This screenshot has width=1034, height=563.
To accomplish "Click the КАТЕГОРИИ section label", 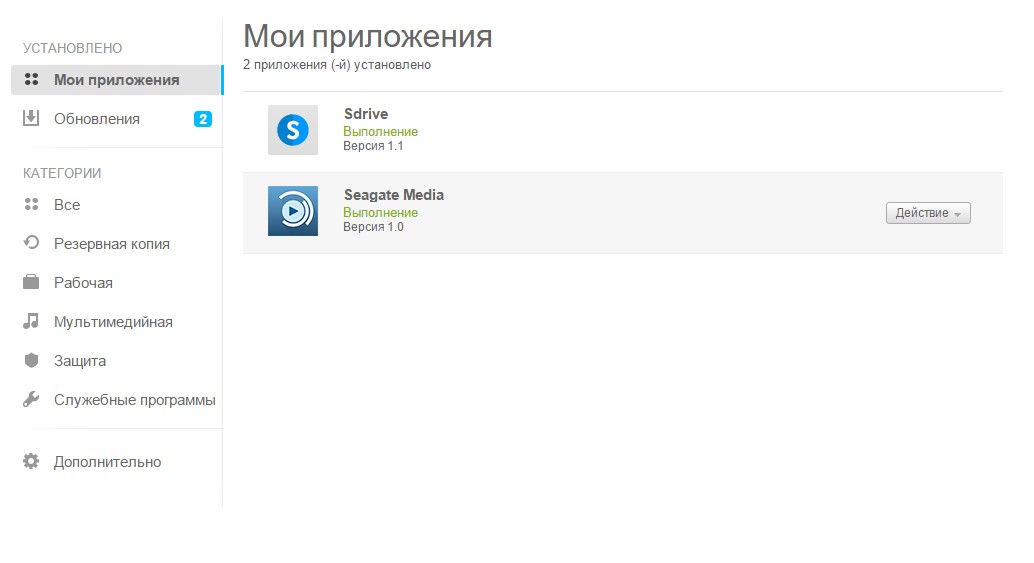I will [x=62, y=173].
